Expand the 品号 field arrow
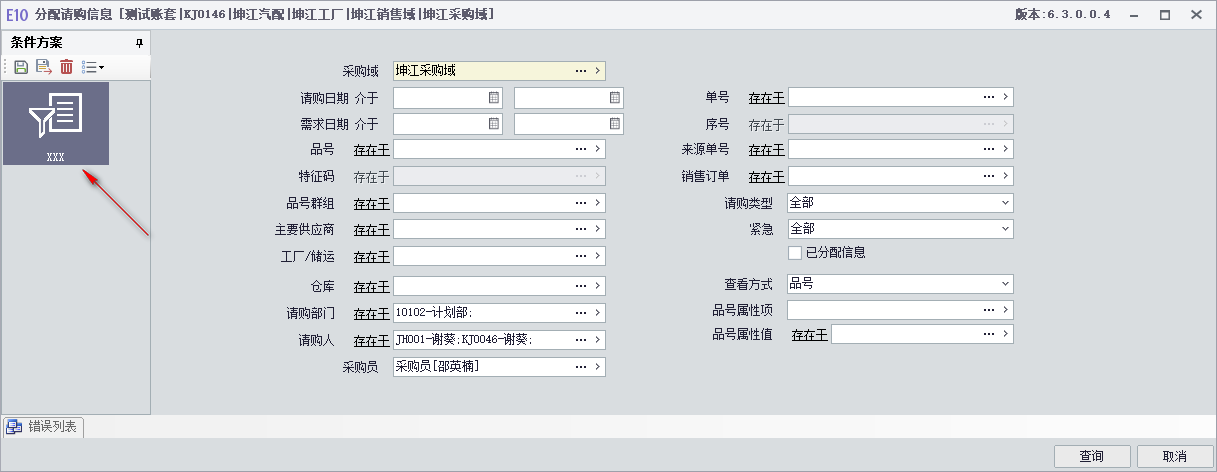 point(598,149)
